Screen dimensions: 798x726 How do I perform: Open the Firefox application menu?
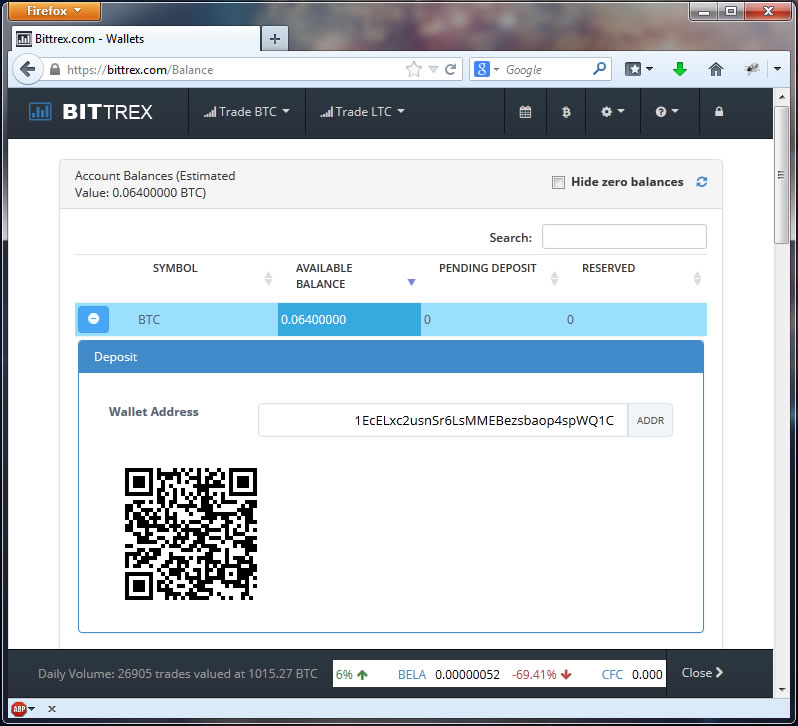54,11
